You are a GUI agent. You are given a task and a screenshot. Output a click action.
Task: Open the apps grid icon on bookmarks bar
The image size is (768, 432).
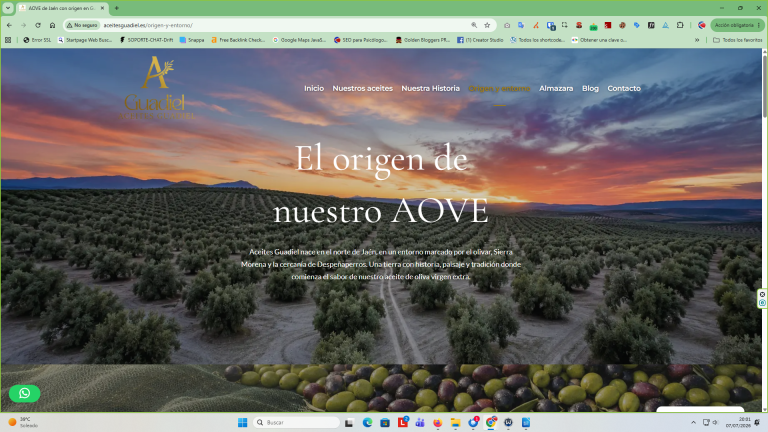[x=8, y=40]
